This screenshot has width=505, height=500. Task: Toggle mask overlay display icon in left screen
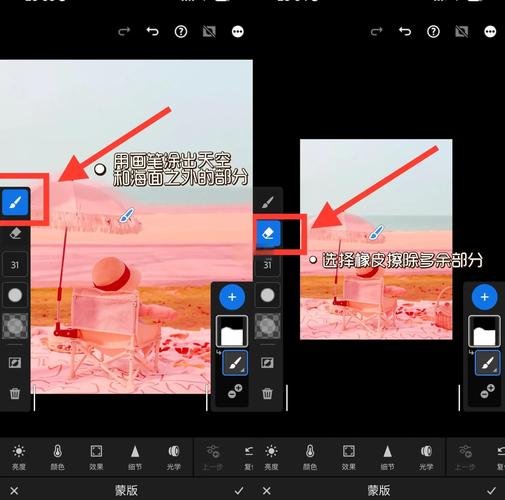[209, 32]
